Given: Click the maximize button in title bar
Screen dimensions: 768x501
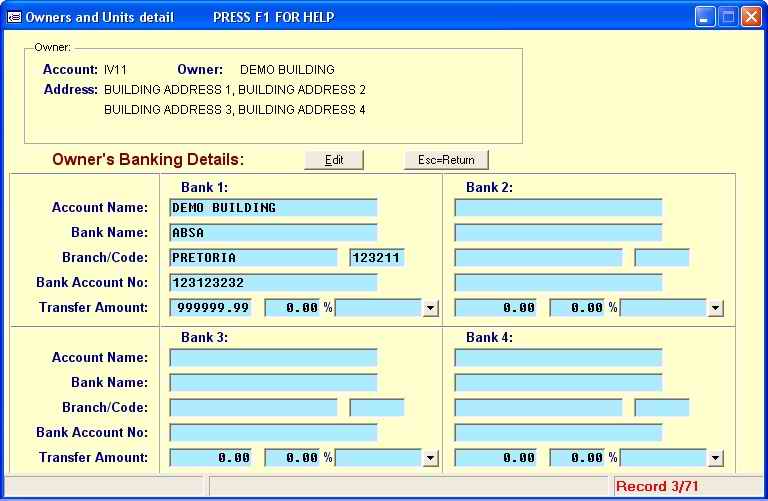Looking at the screenshot, I should tap(728, 17).
